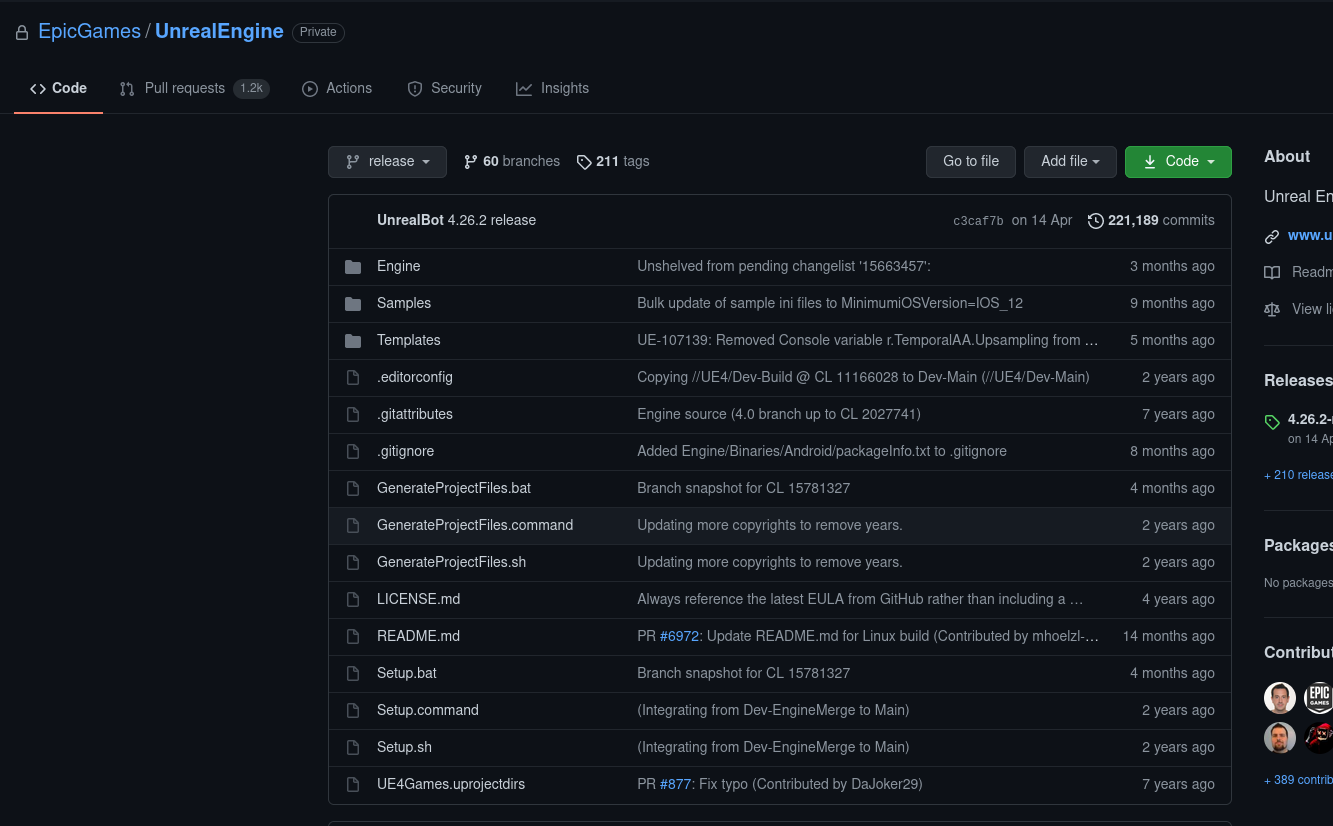The height and width of the screenshot is (826, 1333).
Task: View the 60 branches link
Action: (512, 161)
